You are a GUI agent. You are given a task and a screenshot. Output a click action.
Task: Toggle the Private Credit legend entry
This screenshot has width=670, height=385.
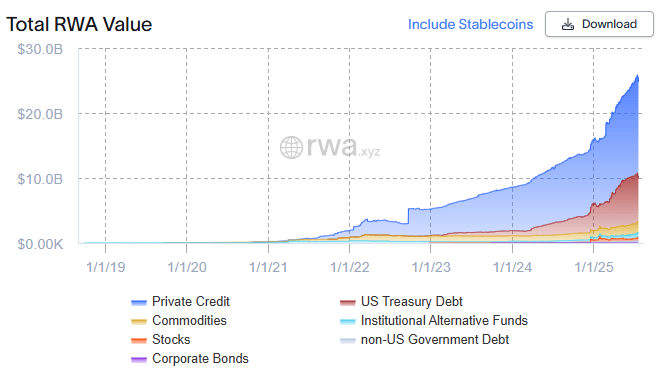point(180,302)
